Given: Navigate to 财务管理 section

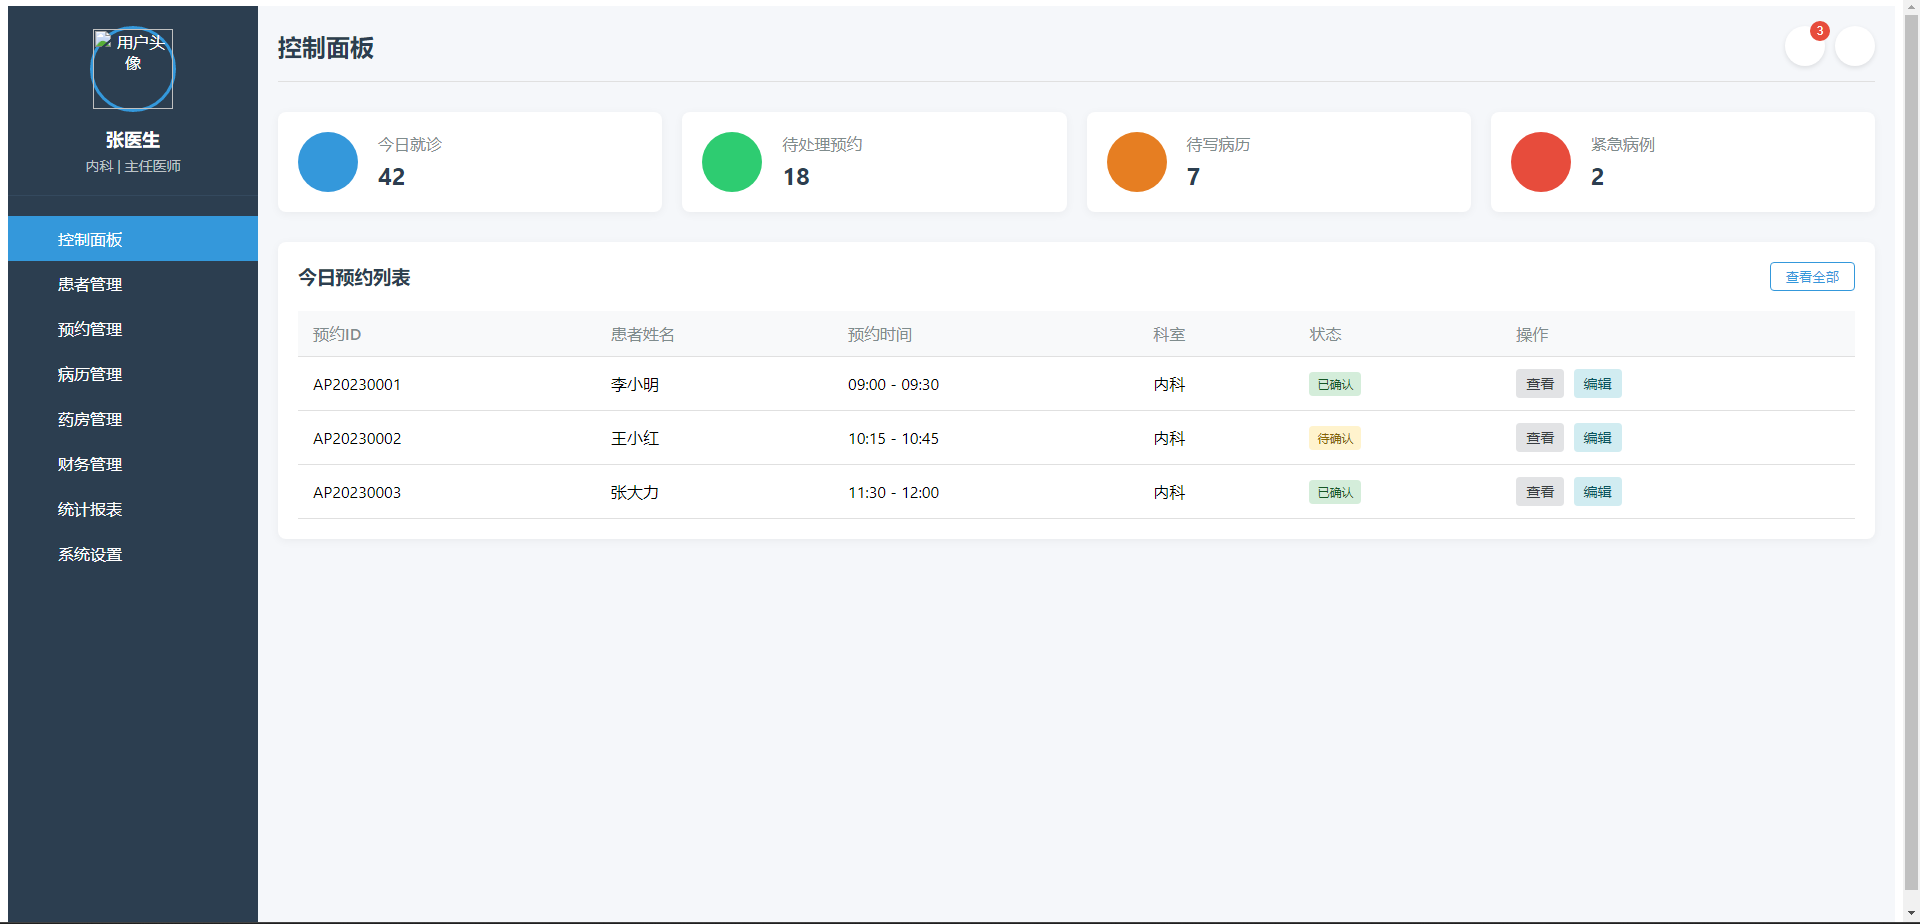Looking at the screenshot, I should coord(90,464).
